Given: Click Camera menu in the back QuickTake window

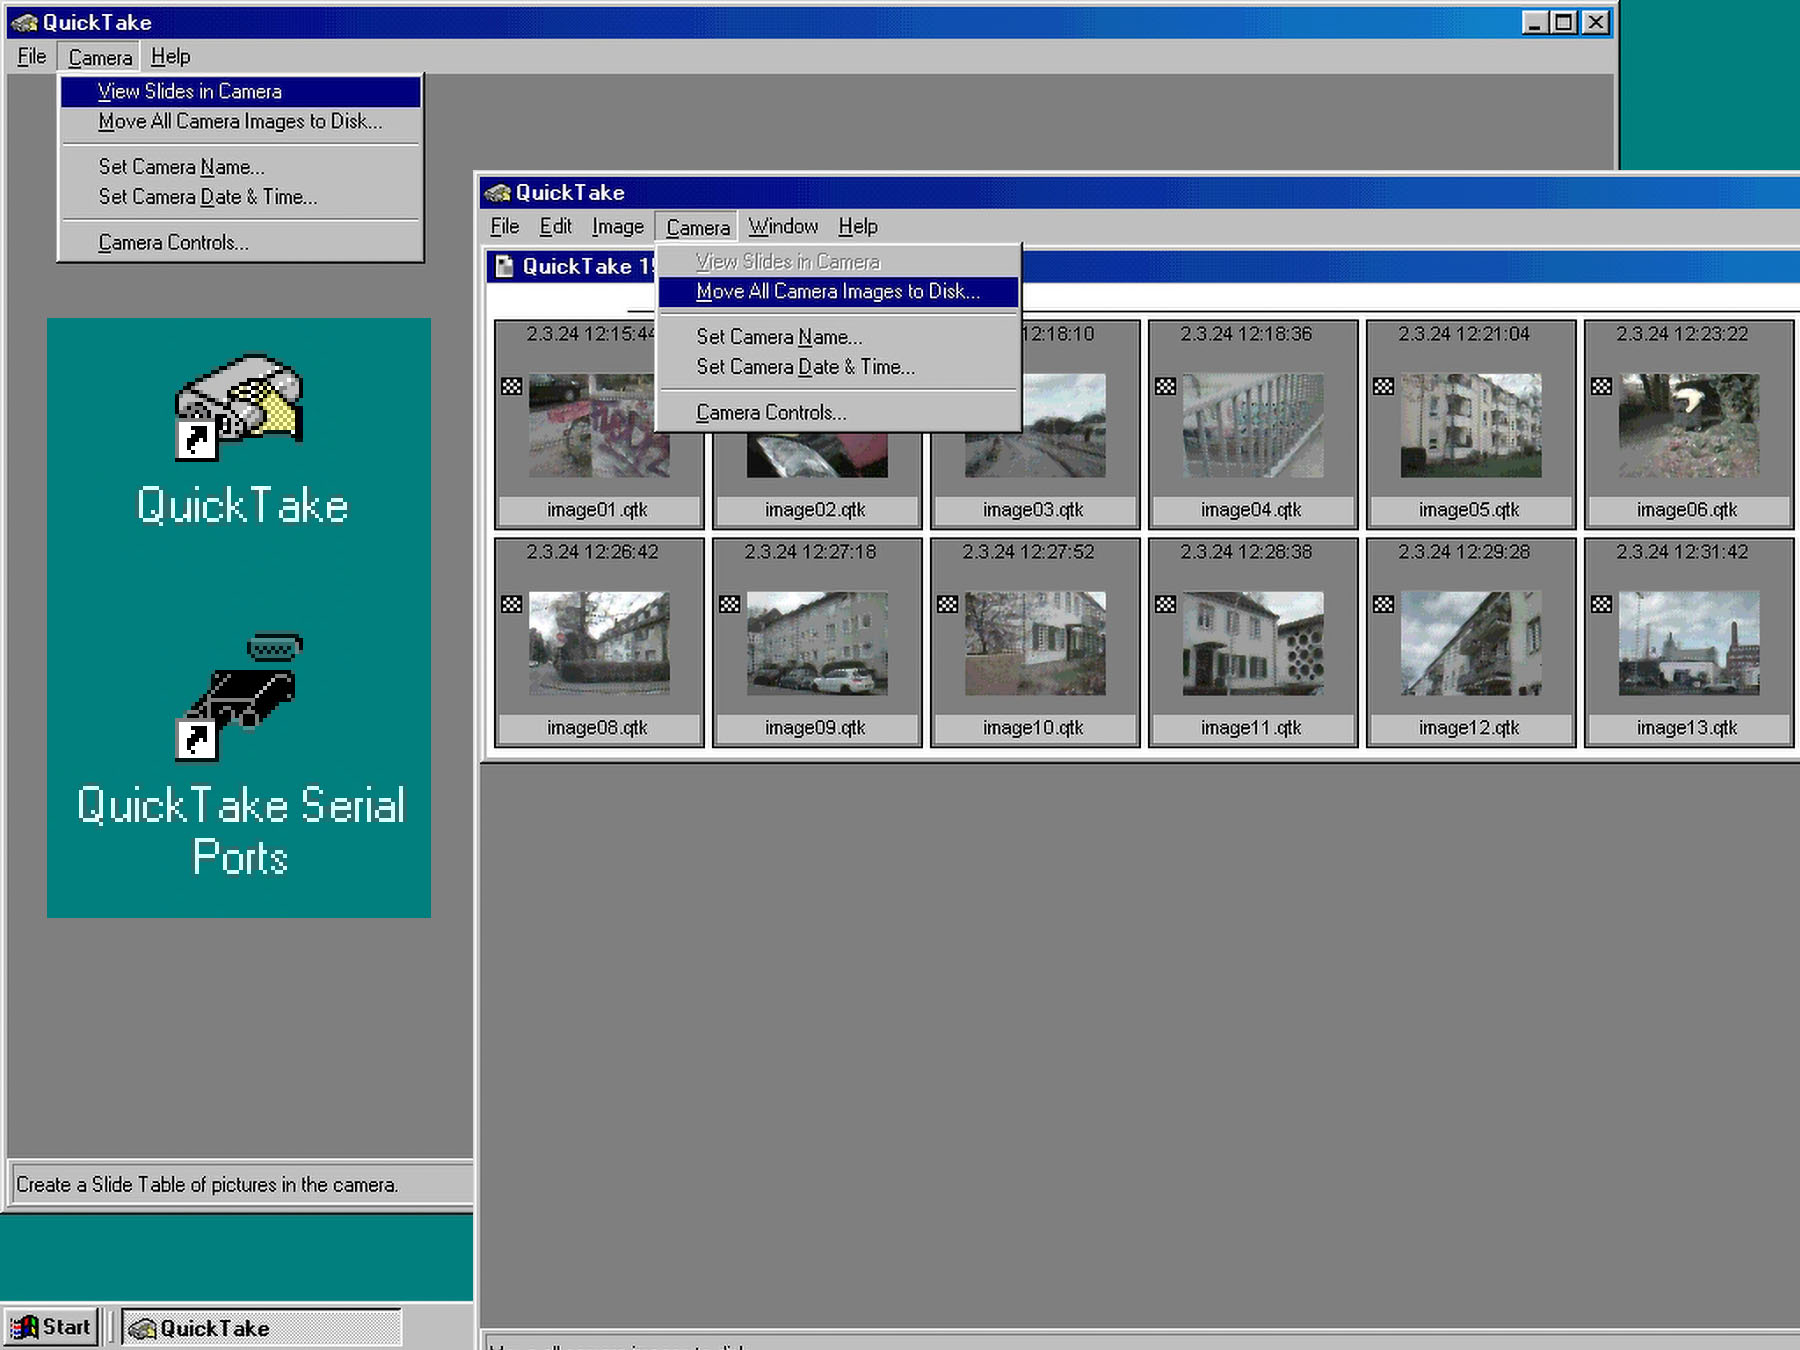Looking at the screenshot, I should [100, 58].
